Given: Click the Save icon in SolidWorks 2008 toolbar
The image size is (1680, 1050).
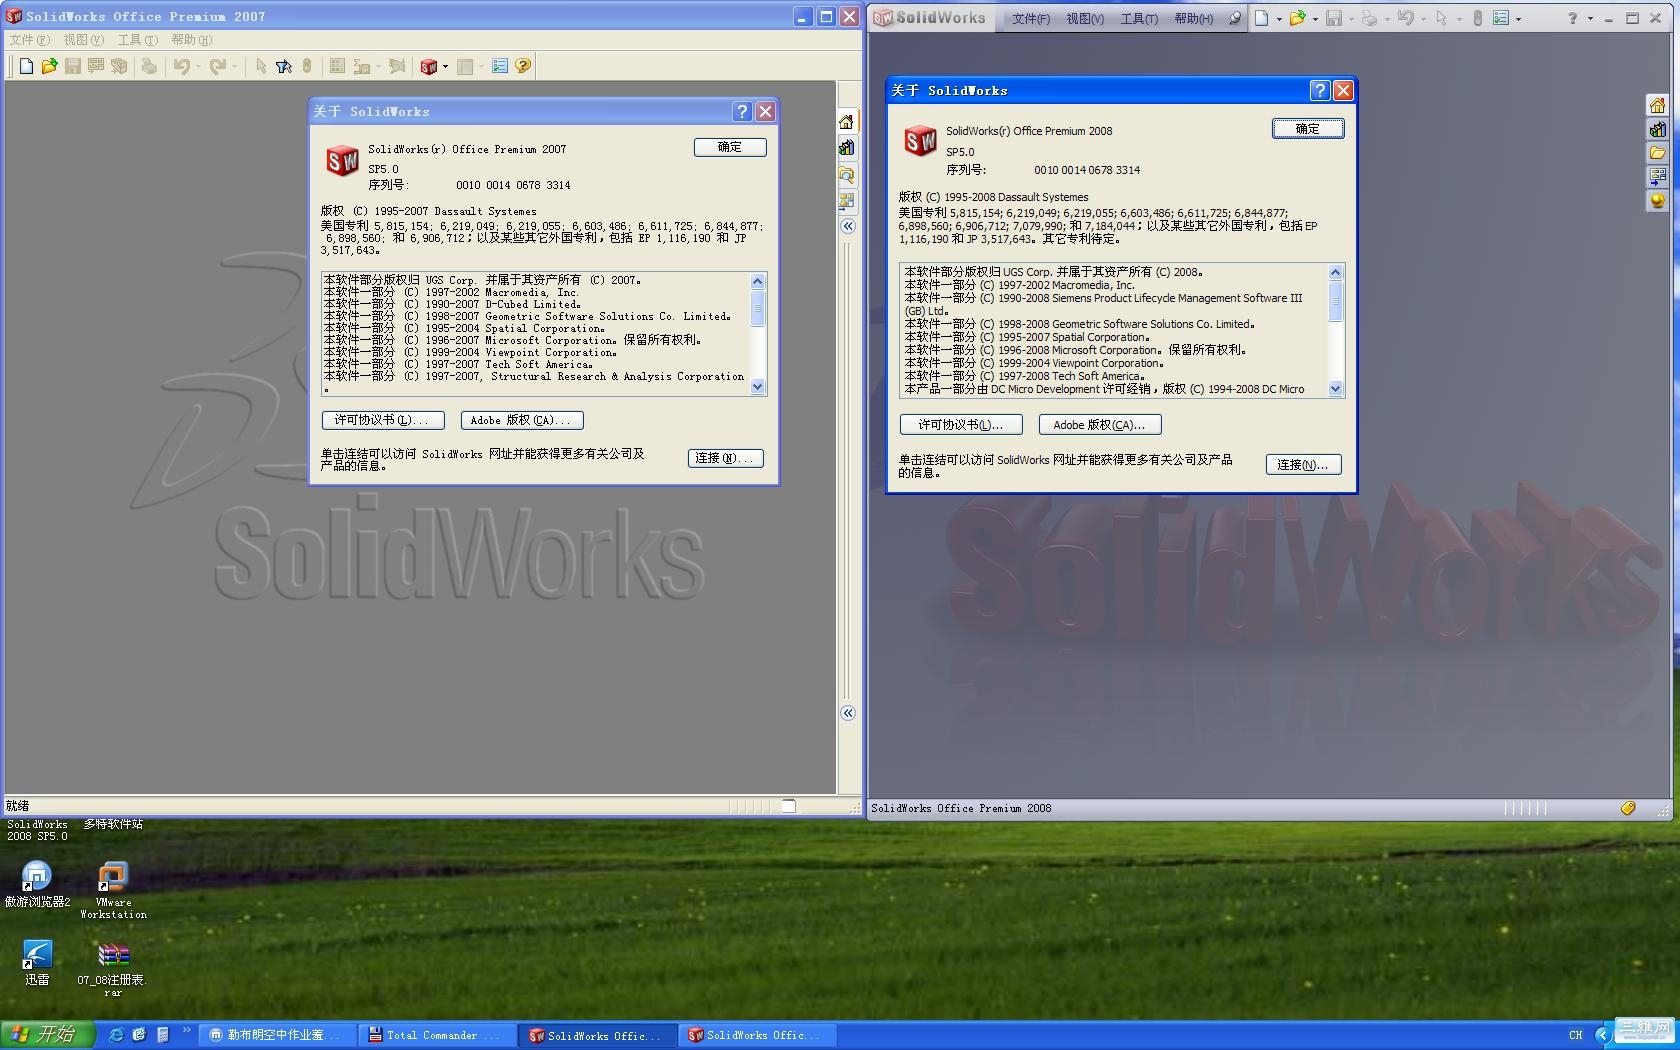Looking at the screenshot, I should 1334,18.
